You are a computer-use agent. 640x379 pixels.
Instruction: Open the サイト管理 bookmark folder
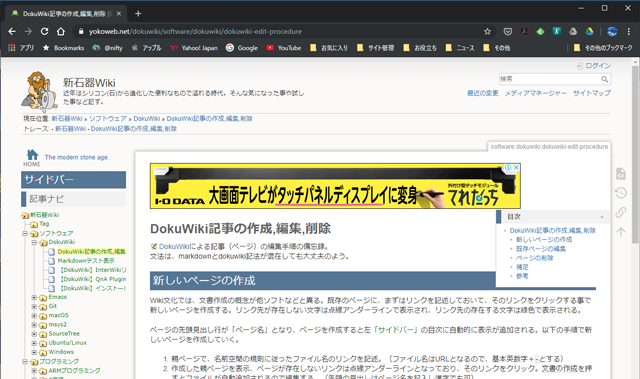click(376, 48)
